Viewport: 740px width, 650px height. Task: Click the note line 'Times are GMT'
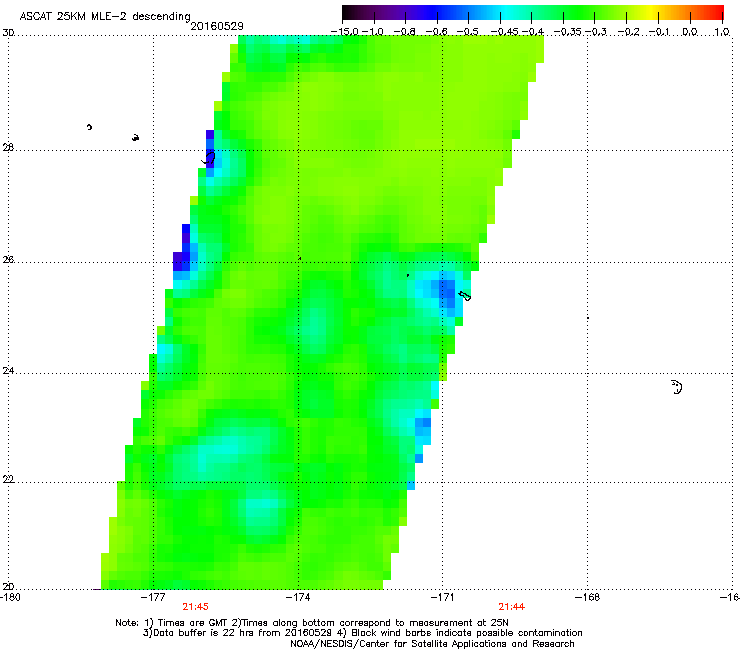(194, 623)
